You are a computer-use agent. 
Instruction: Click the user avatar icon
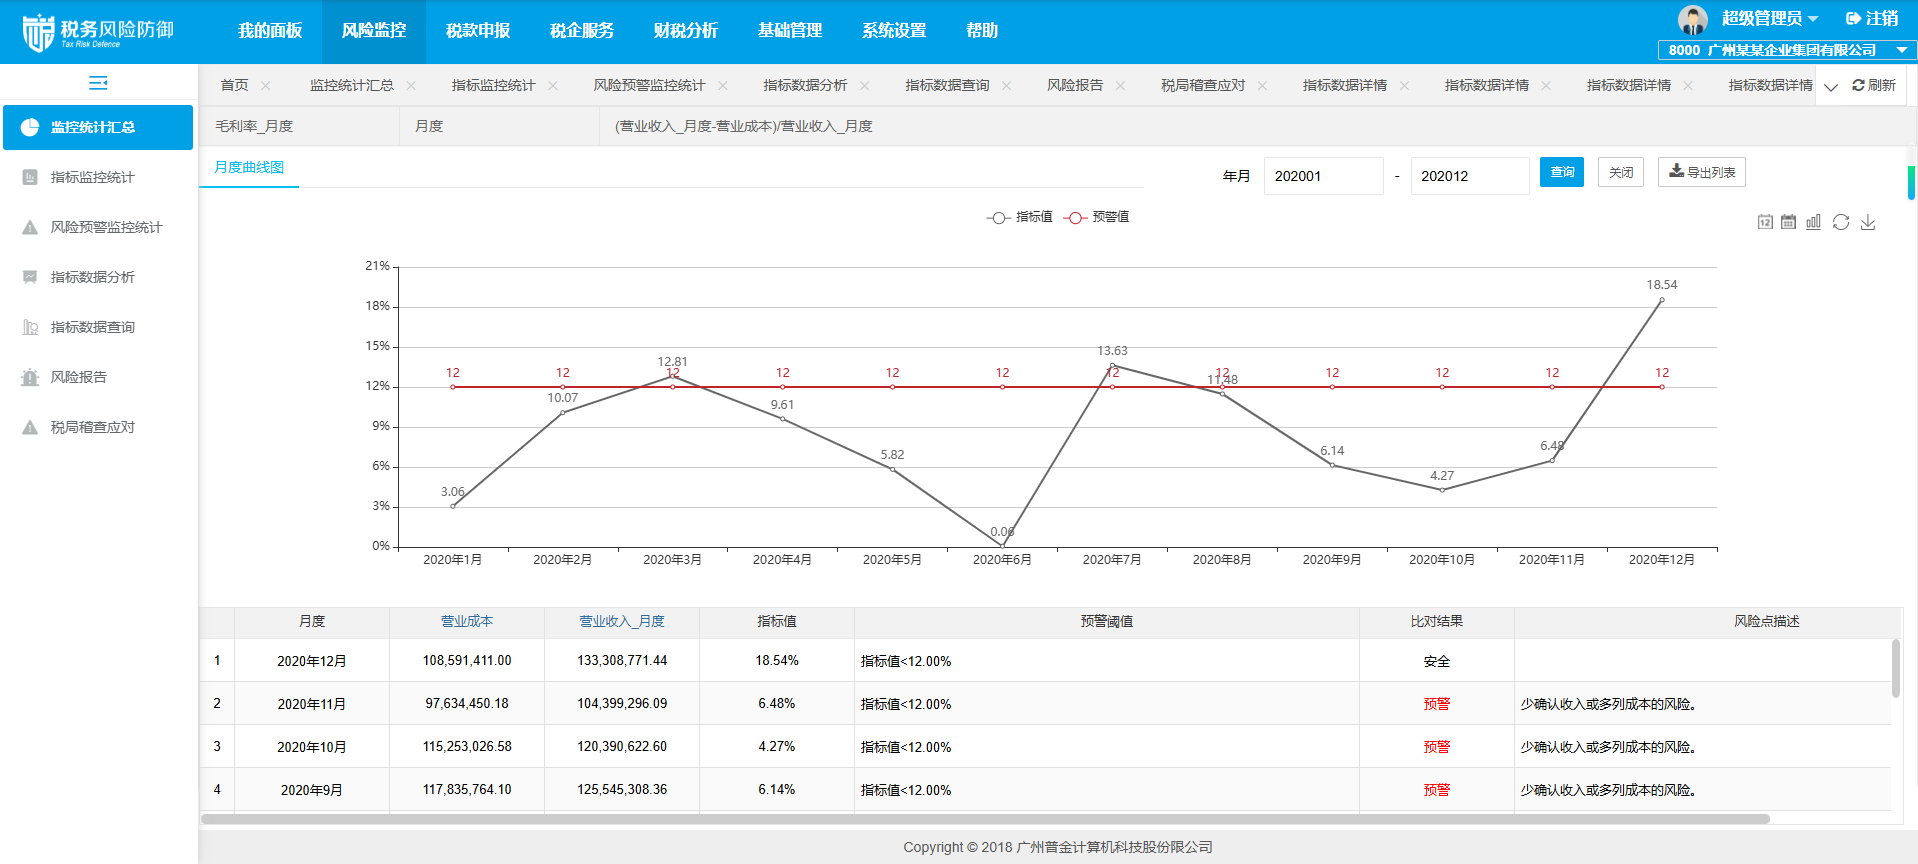click(x=1693, y=19)
